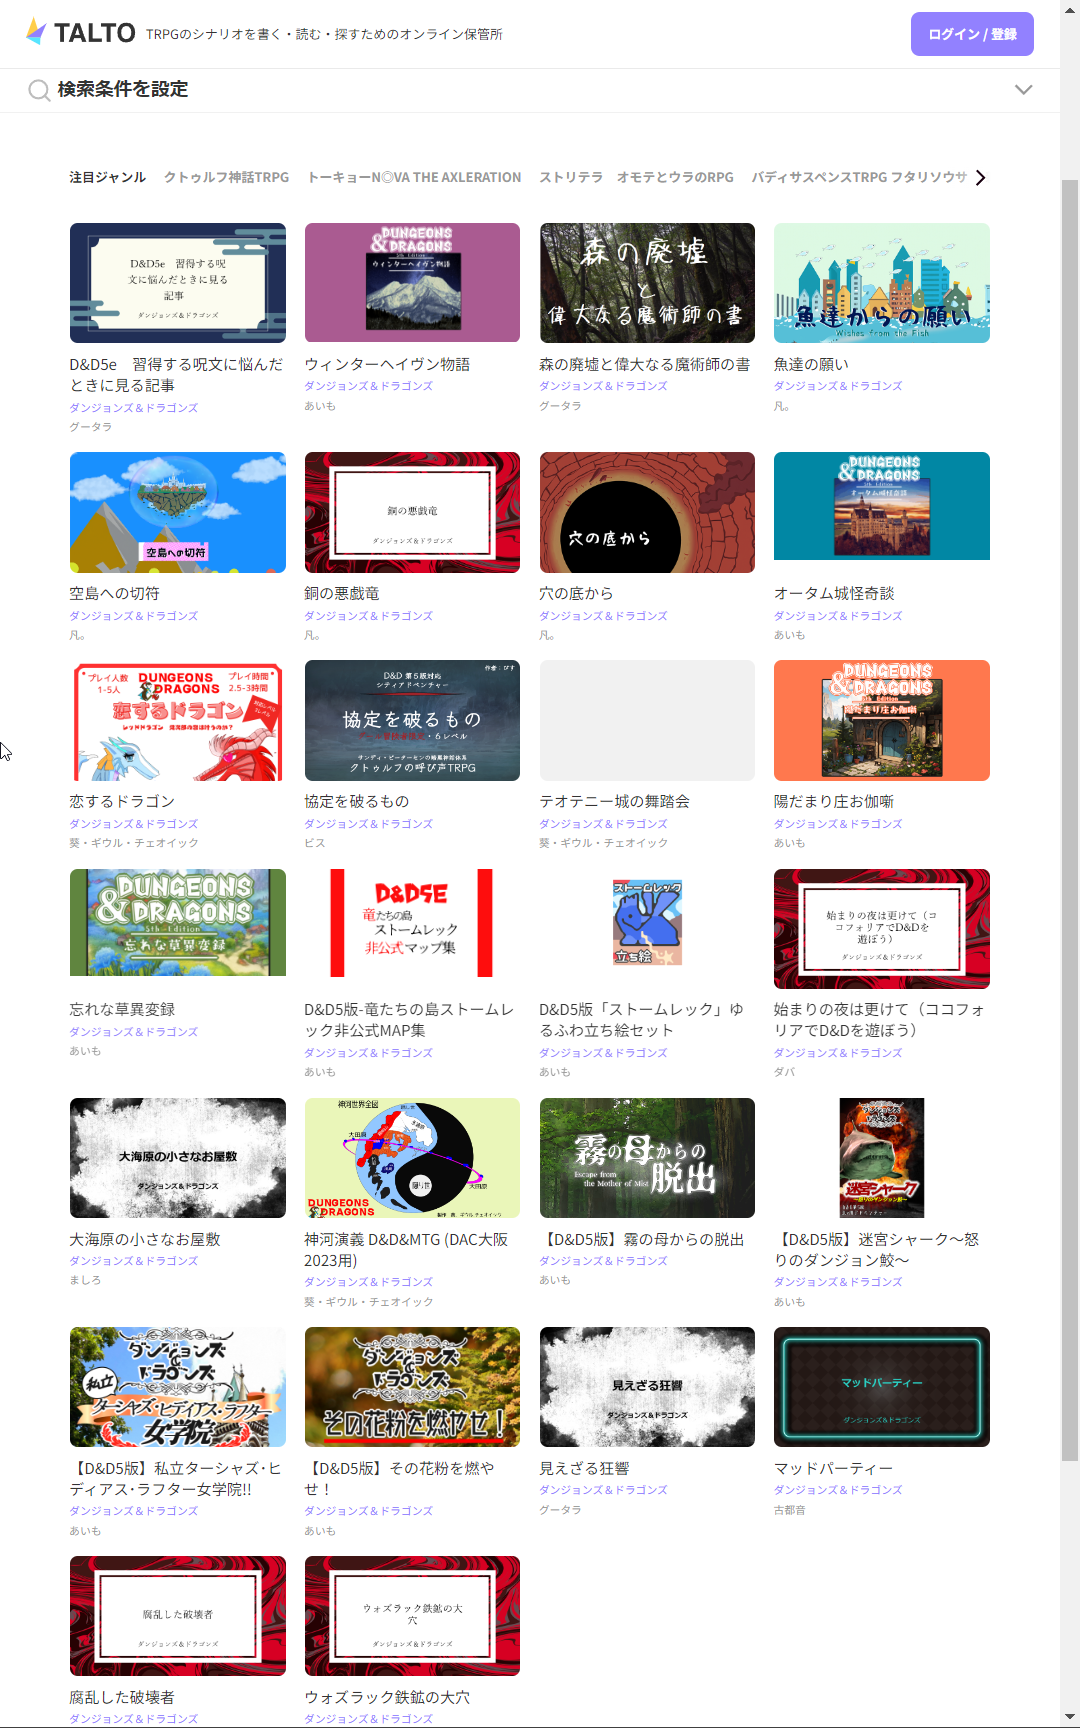The height and width of the screenshot is (1728, 1080).
Task: Open the 忘れな草異変録 thumbnail
Action: tap(178, 922)
